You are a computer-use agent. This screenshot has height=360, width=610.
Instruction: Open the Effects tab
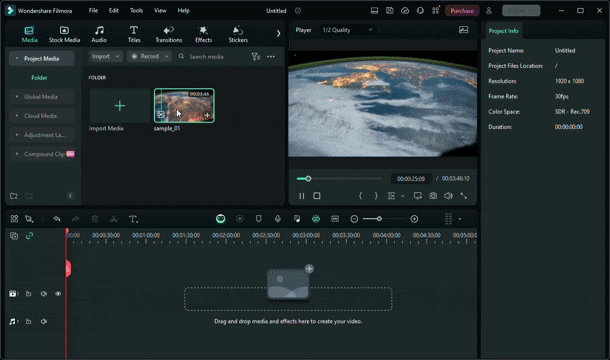(x=203, y=34)
